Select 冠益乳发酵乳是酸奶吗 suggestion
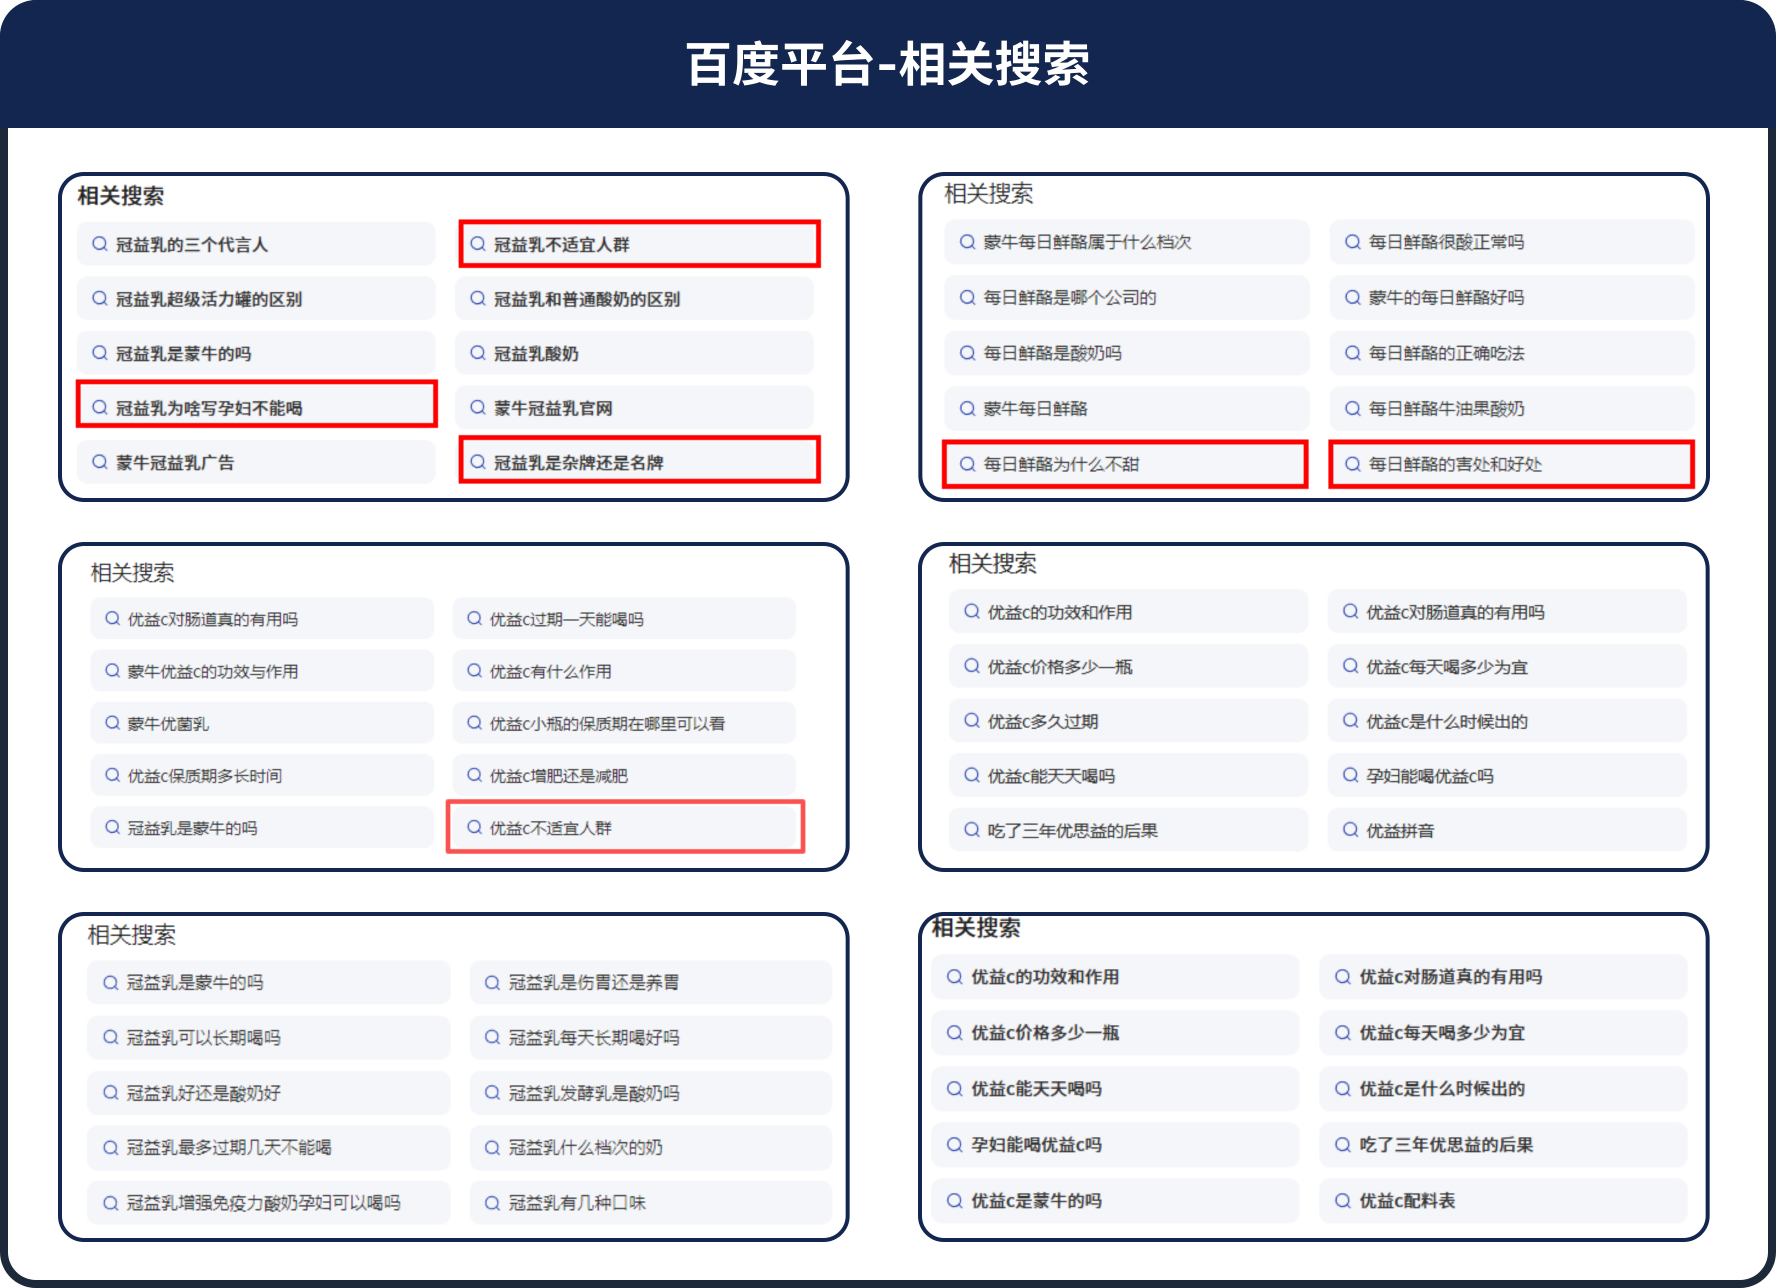This screenshot has height=1288, width=1776. 650,1092
